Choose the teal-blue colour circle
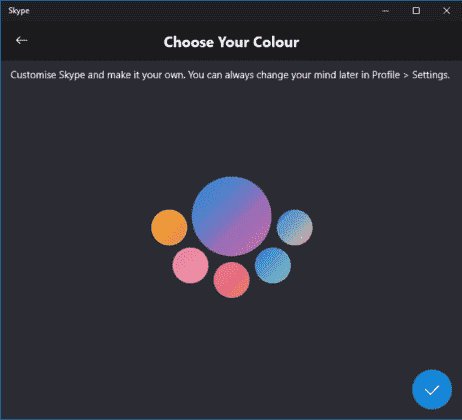The height and width of the screenshot is (420, 462). coord(273,265)
